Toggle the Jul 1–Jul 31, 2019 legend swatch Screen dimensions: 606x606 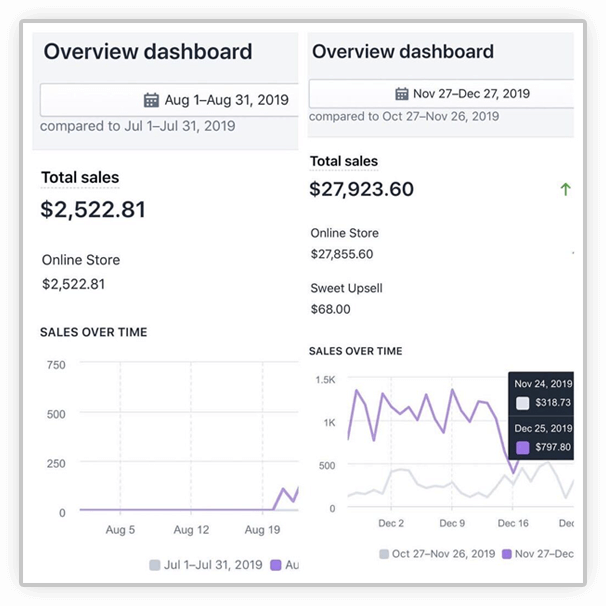point(155,565)
